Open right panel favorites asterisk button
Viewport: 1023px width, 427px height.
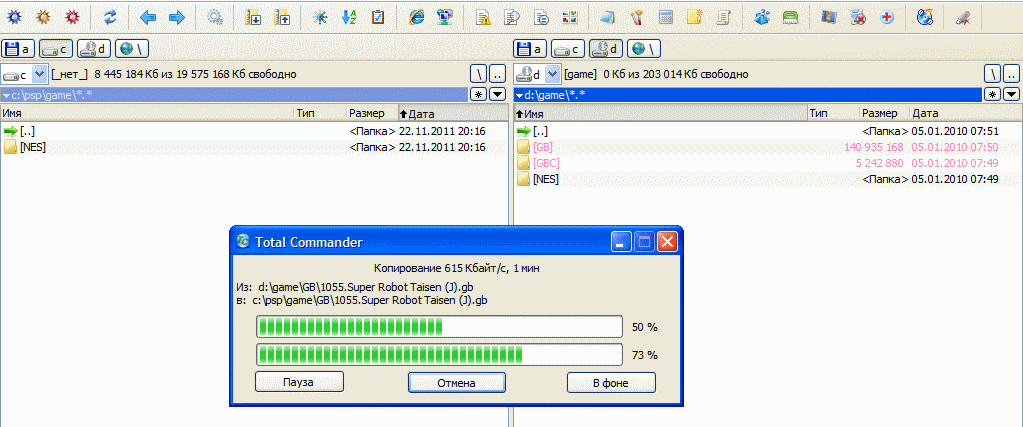tap(992, 95)
